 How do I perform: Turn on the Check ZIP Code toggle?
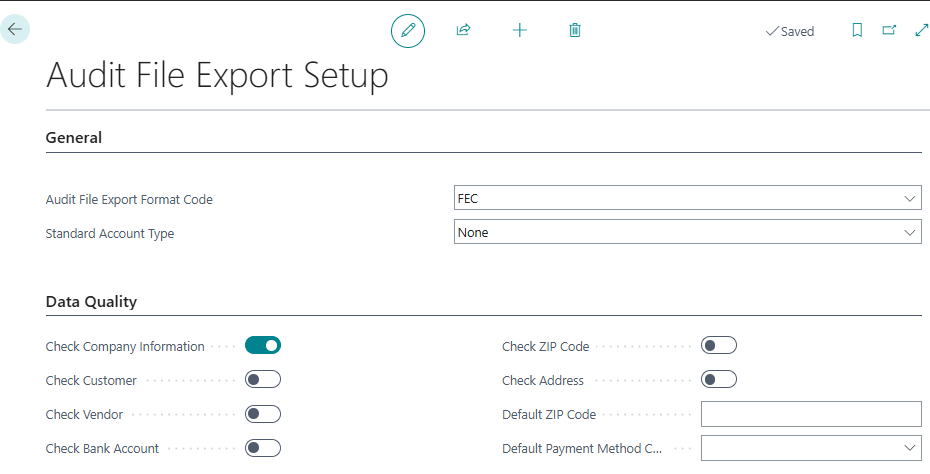tap(719, 345)
